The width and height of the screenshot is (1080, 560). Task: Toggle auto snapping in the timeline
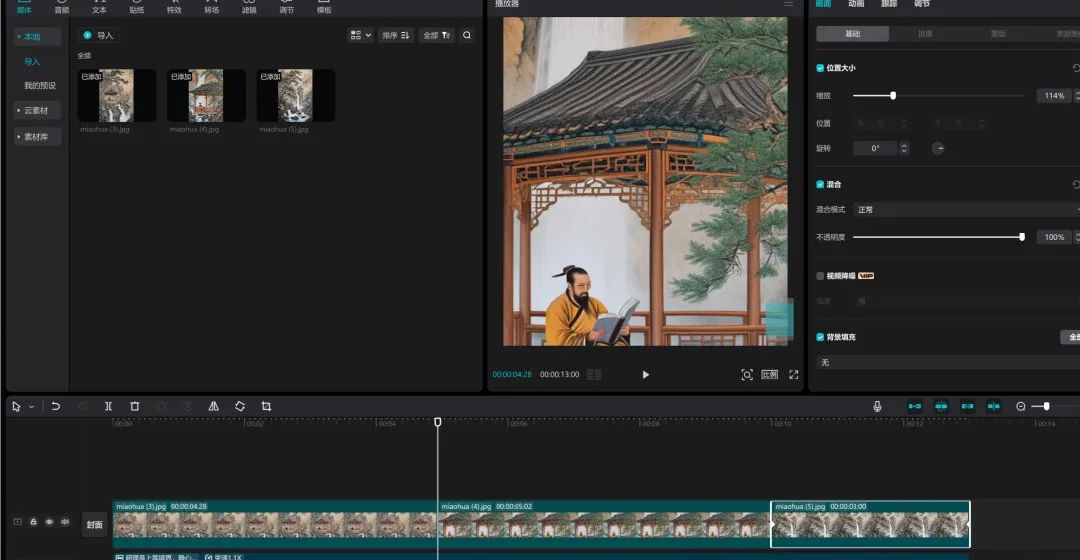point(941,406)
